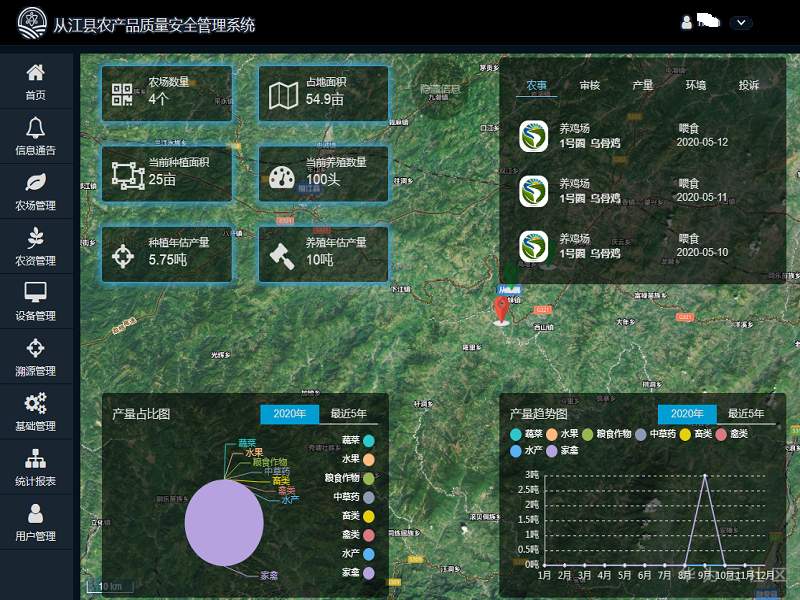
Task: Switch to the 投诉 tab
Action: pyautogui.click(x=749, y=85)
